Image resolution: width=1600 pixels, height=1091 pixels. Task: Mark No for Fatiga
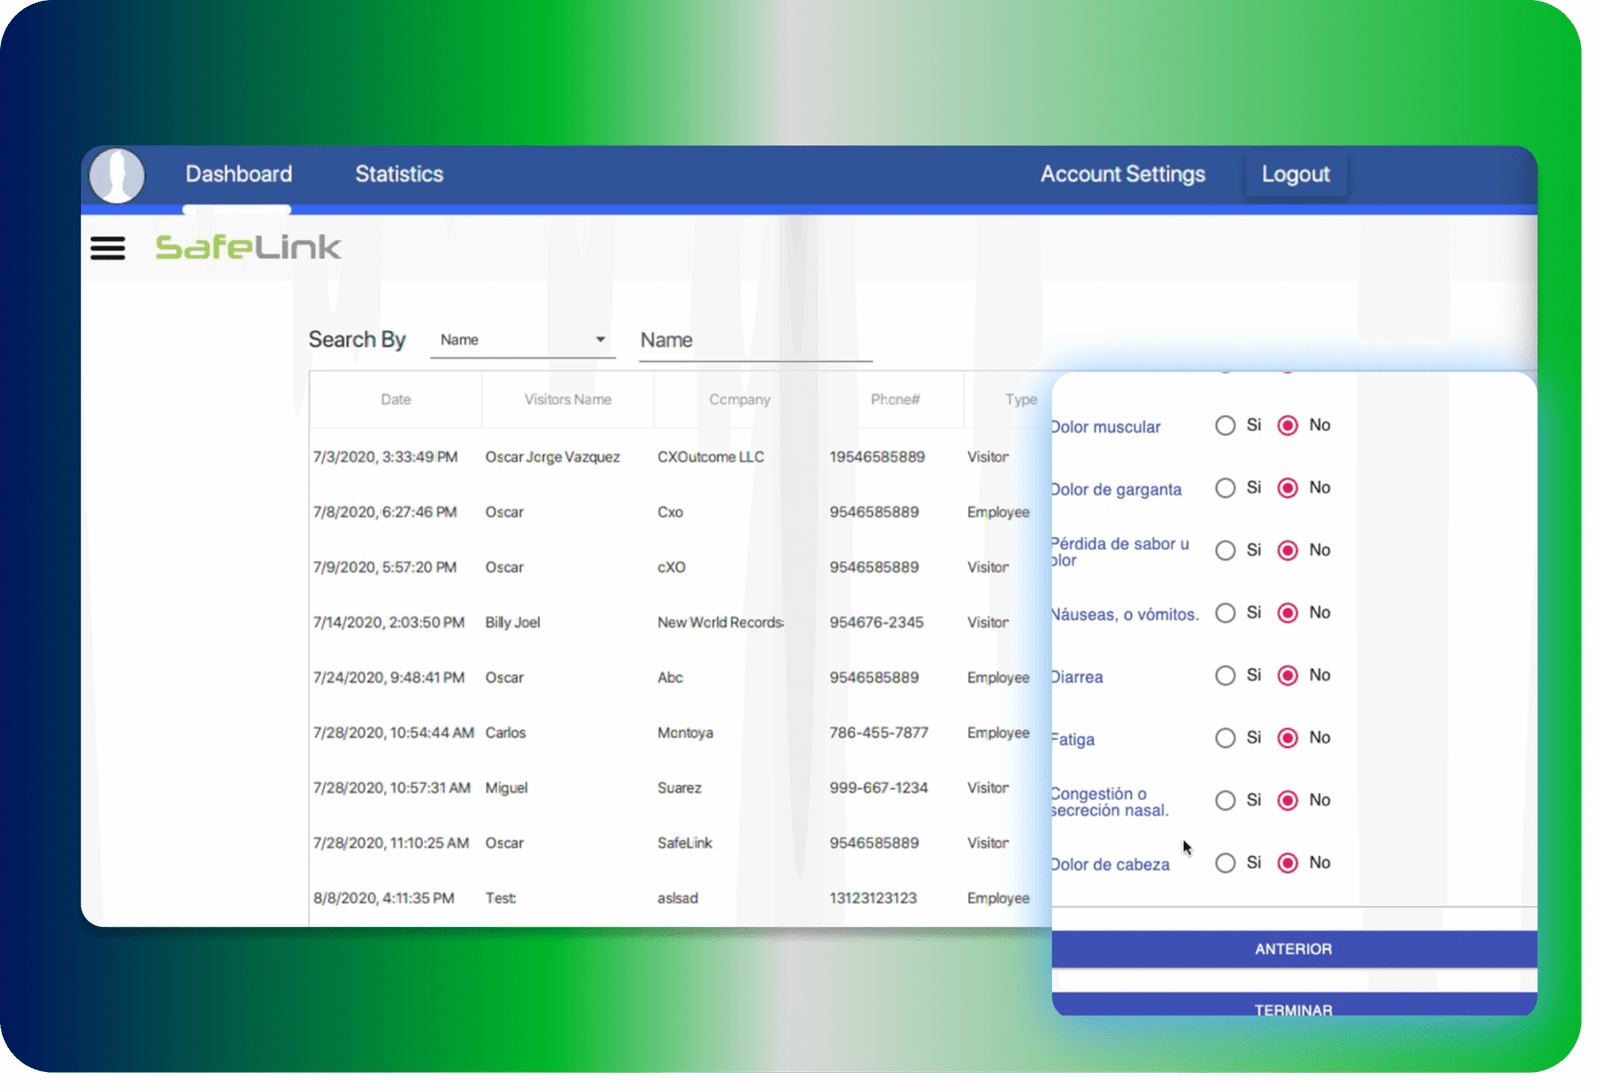[x=1288, y=738]
